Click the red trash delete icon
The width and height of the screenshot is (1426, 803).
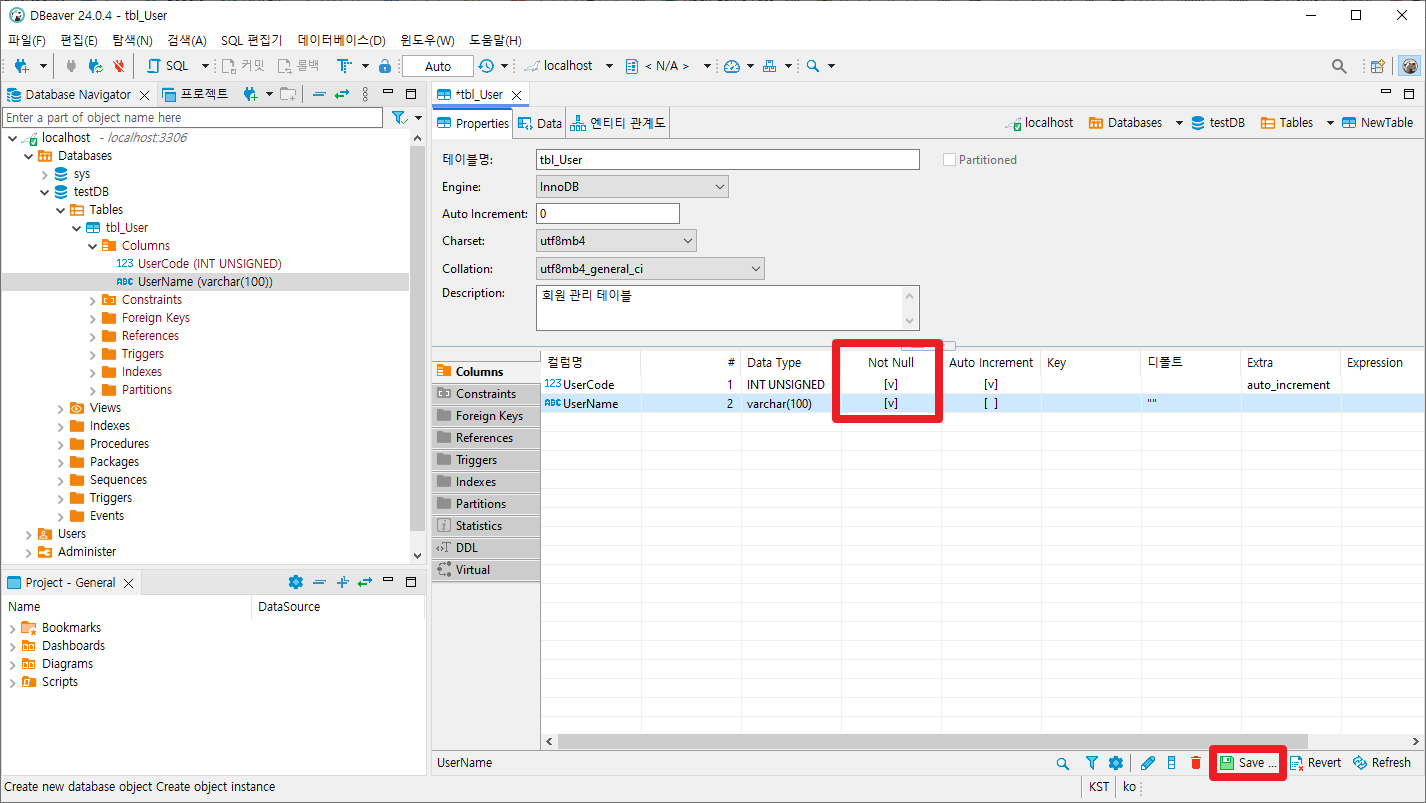click(x=1196, y=763)
